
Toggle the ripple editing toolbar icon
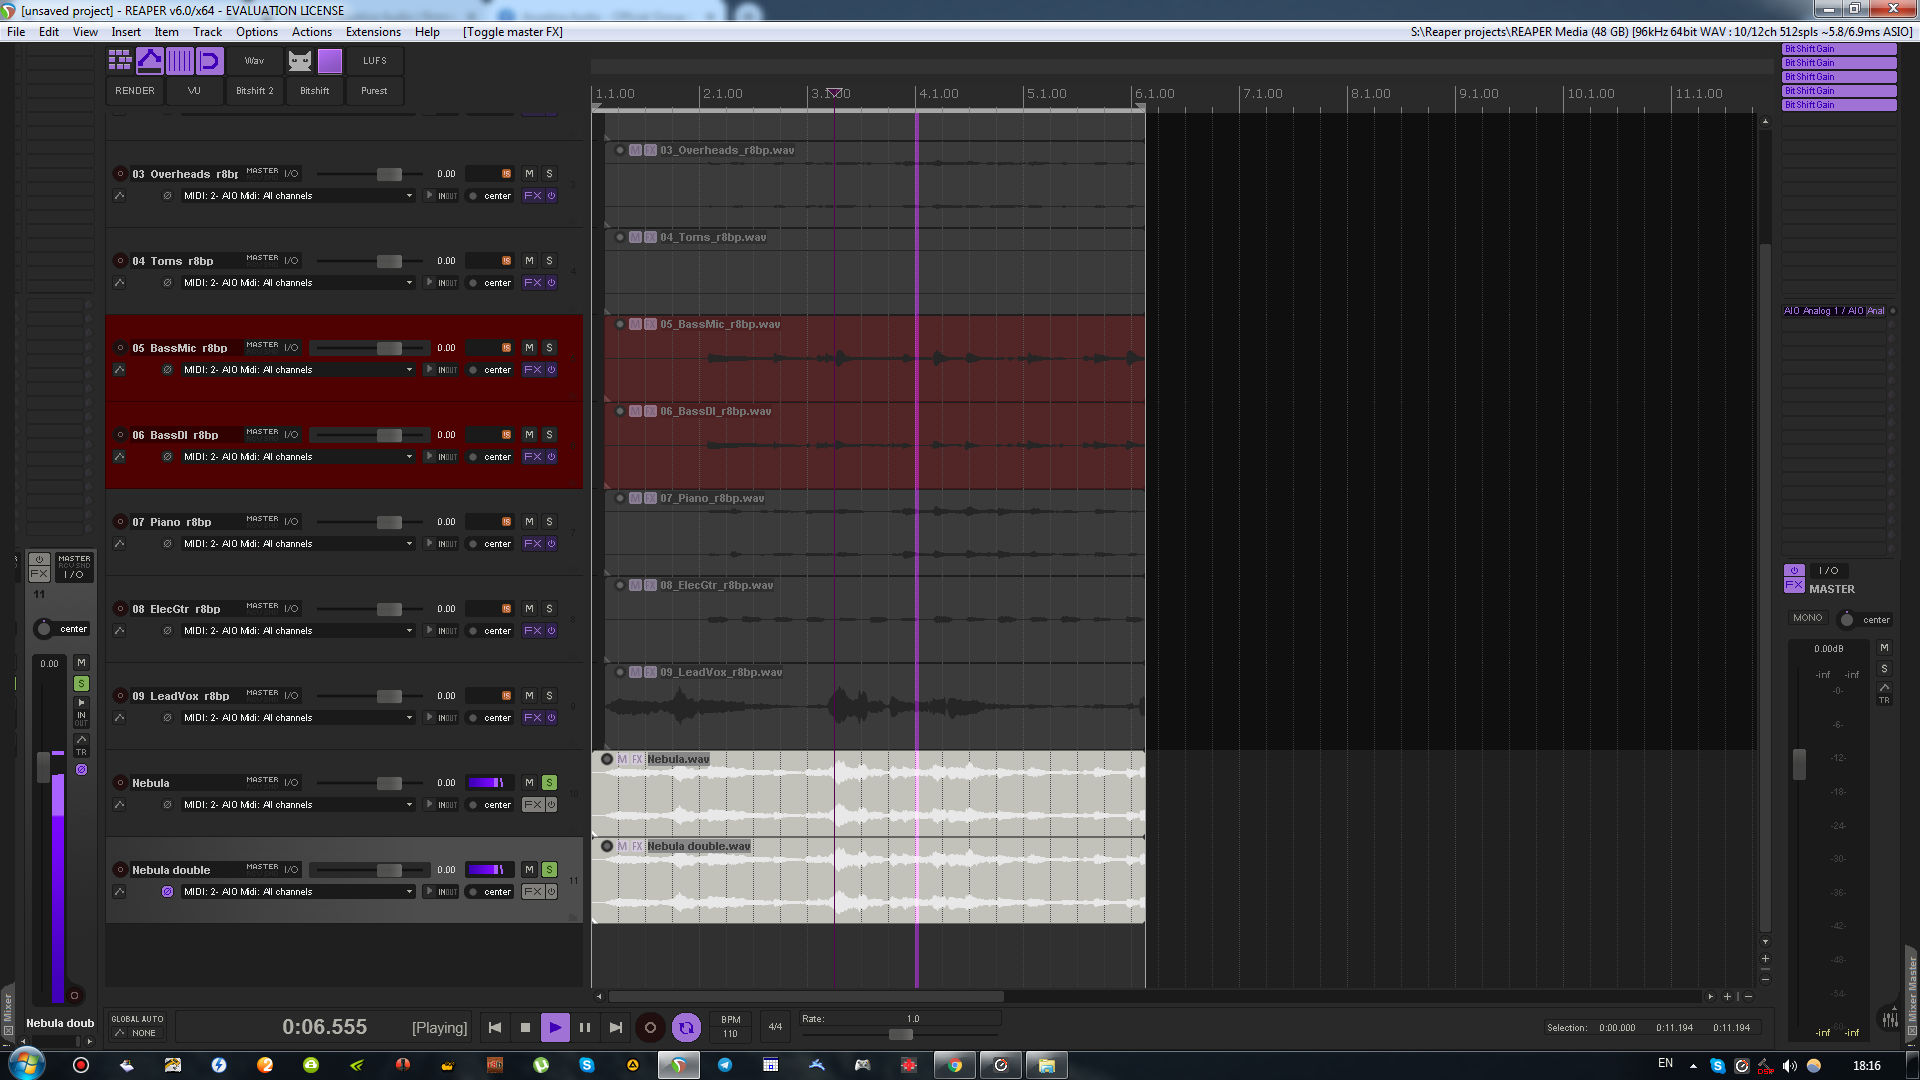[x=210, y=61]
